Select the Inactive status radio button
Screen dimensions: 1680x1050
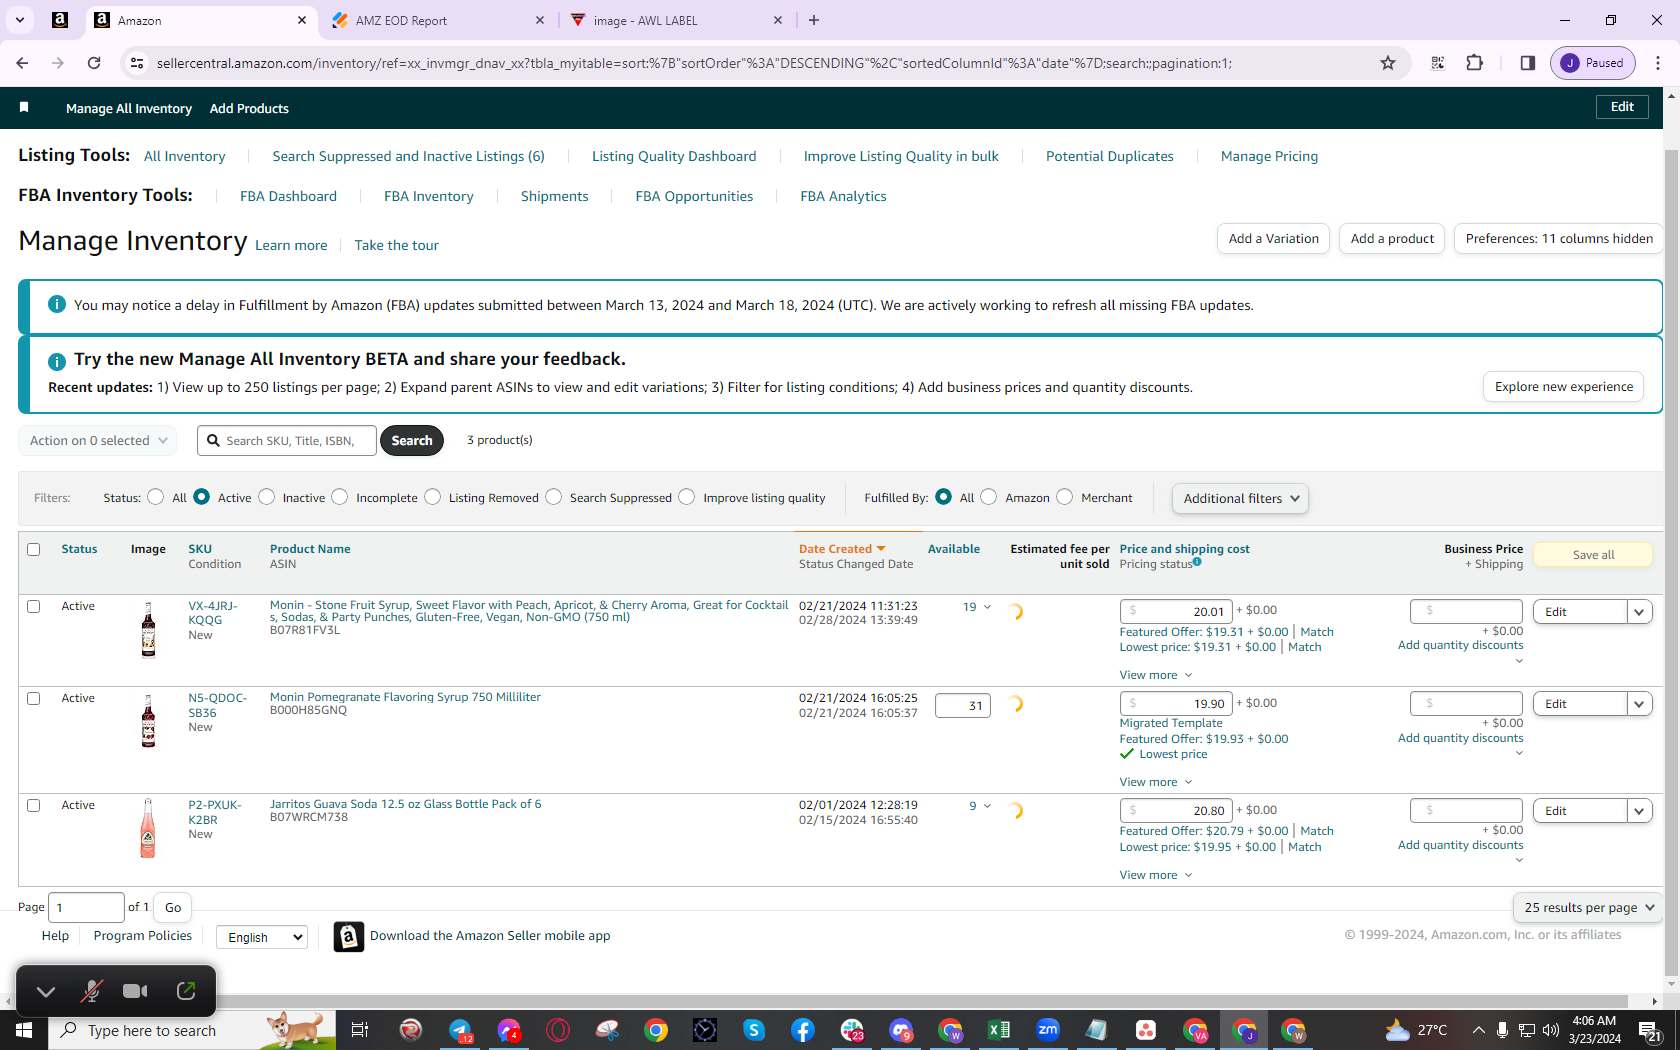267,497
